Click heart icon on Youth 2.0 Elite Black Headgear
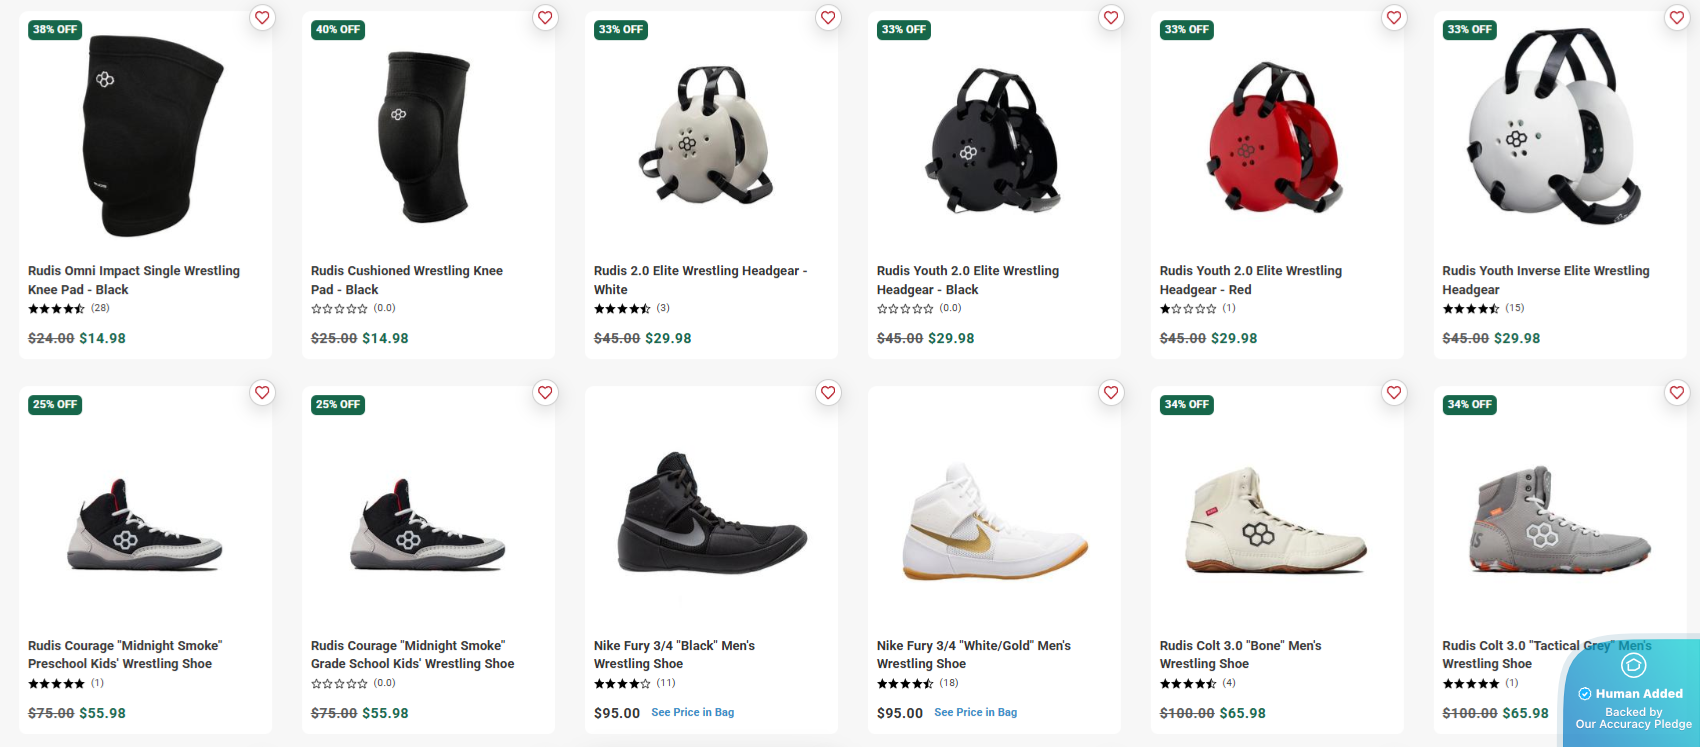This screenshot has height=747, width=1700. 1111,18
